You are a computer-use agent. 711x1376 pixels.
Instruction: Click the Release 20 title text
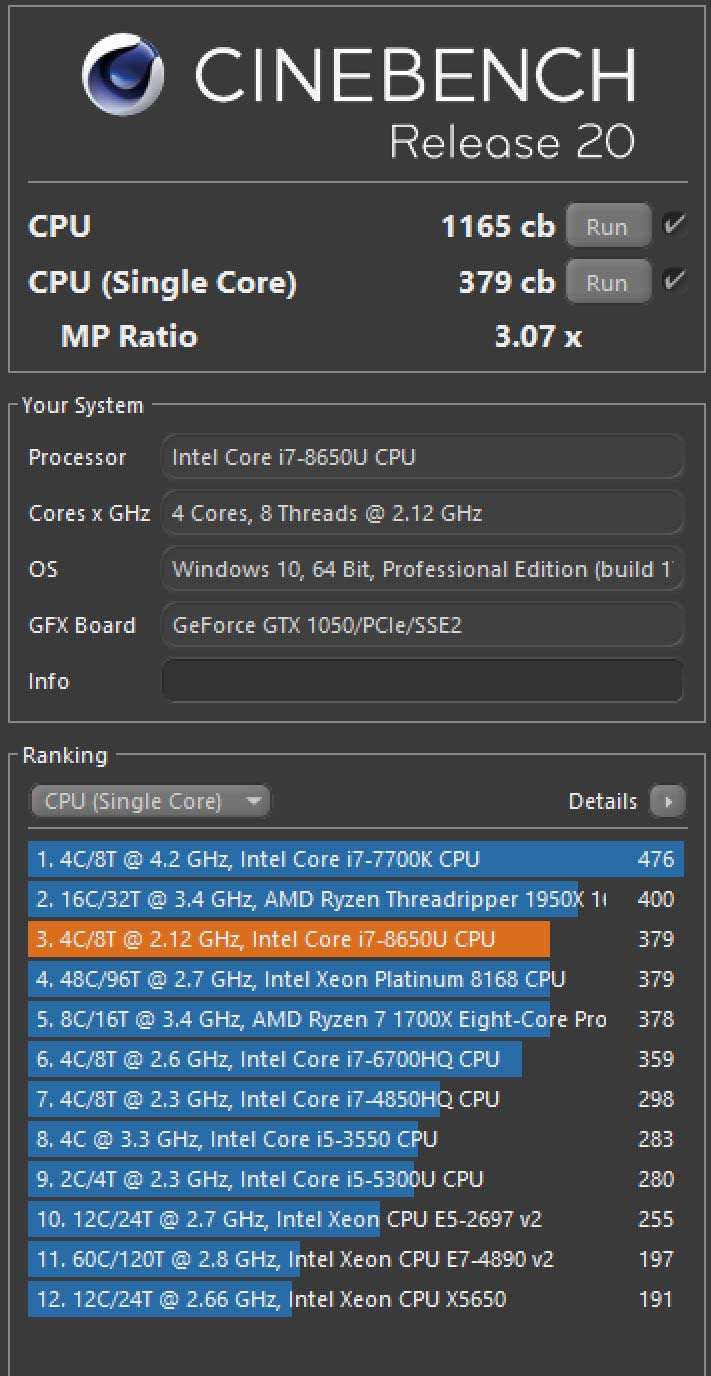pos(512,141)
